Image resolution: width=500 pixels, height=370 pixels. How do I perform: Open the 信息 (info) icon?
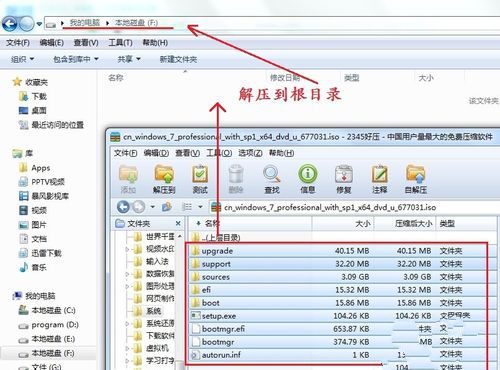pos(307,179)
